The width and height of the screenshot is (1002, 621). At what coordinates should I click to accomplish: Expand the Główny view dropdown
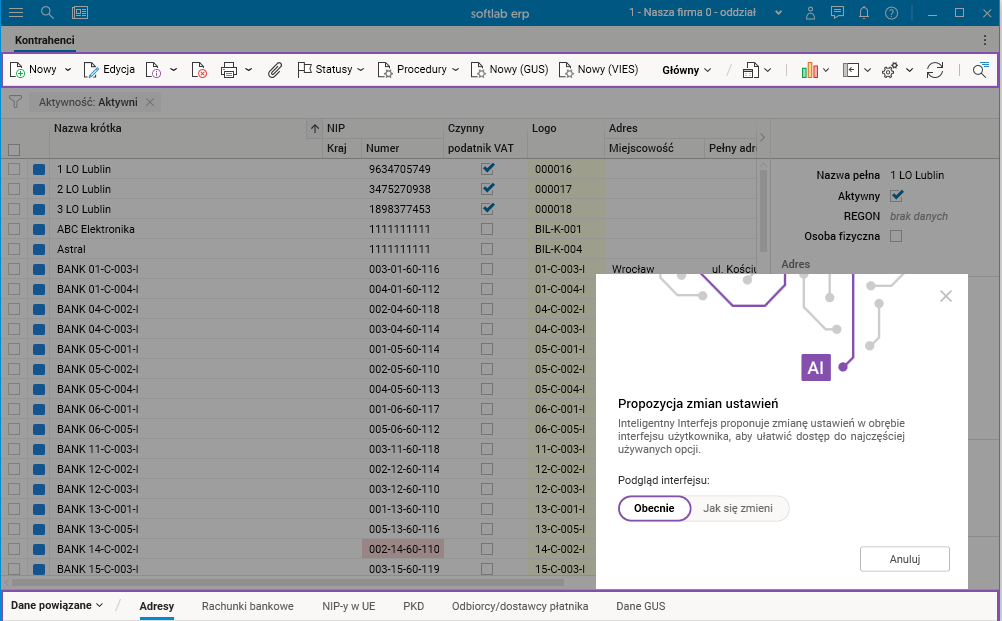687,70
